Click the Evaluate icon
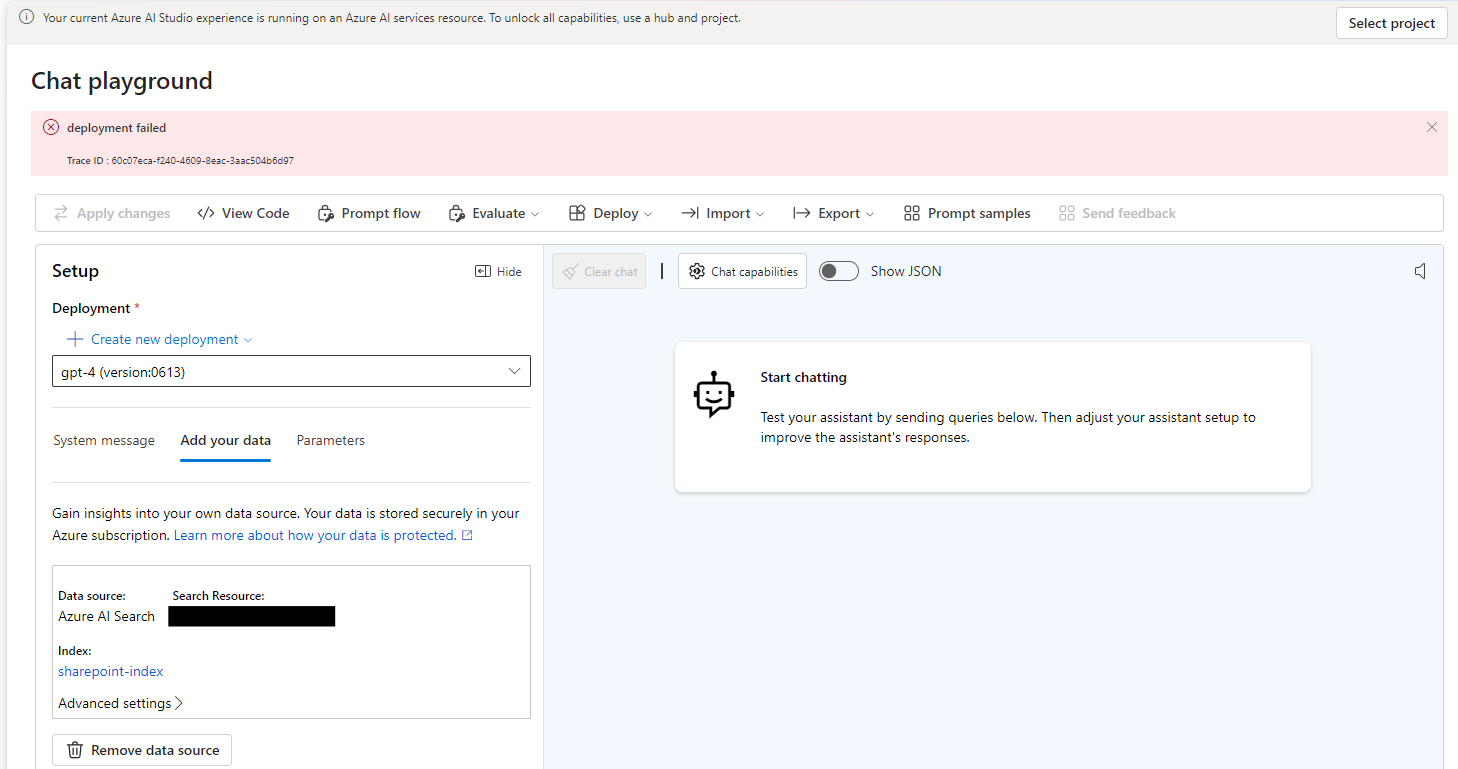 456,213
